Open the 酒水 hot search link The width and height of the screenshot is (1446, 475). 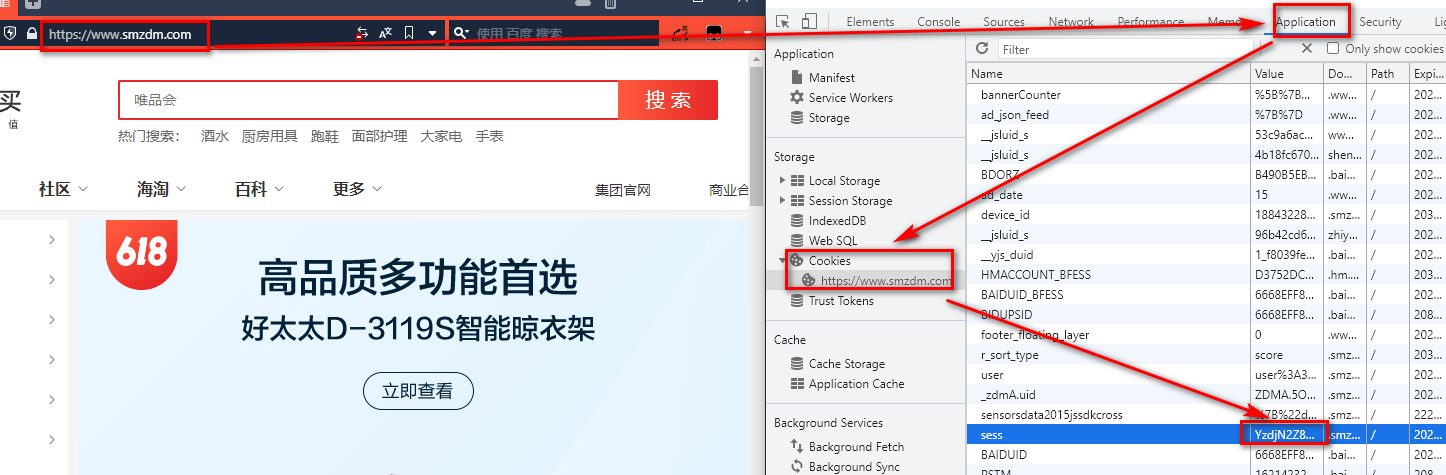point(214,136)
